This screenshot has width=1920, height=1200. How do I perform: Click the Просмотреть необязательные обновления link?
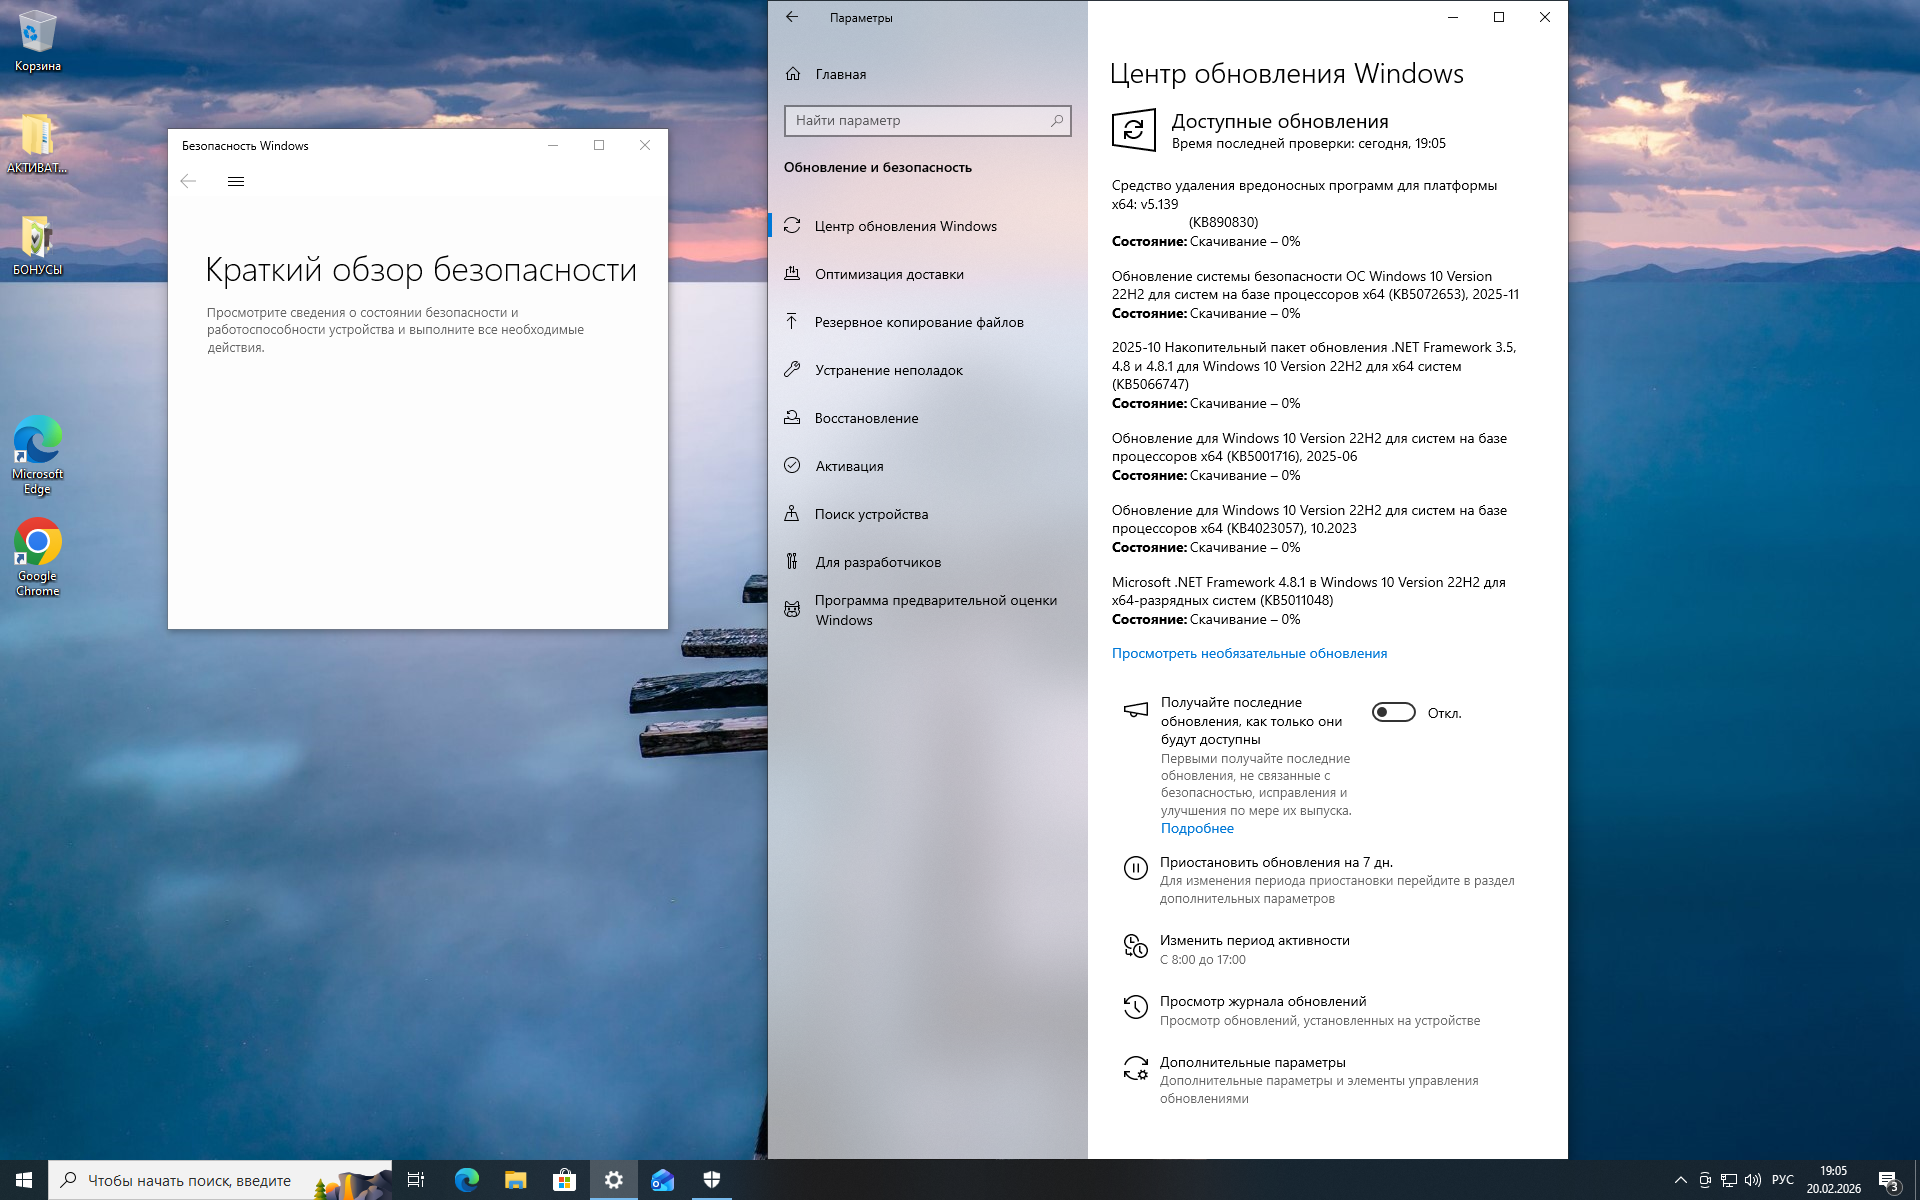click(1249, 653)
